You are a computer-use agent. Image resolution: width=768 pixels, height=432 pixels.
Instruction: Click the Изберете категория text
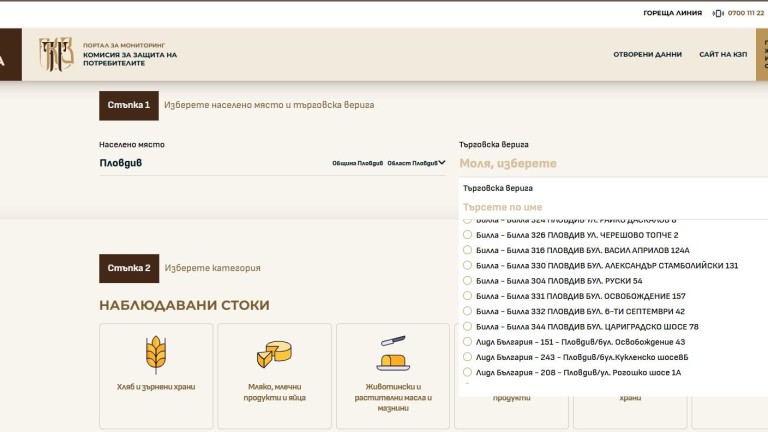pos(212,268)
